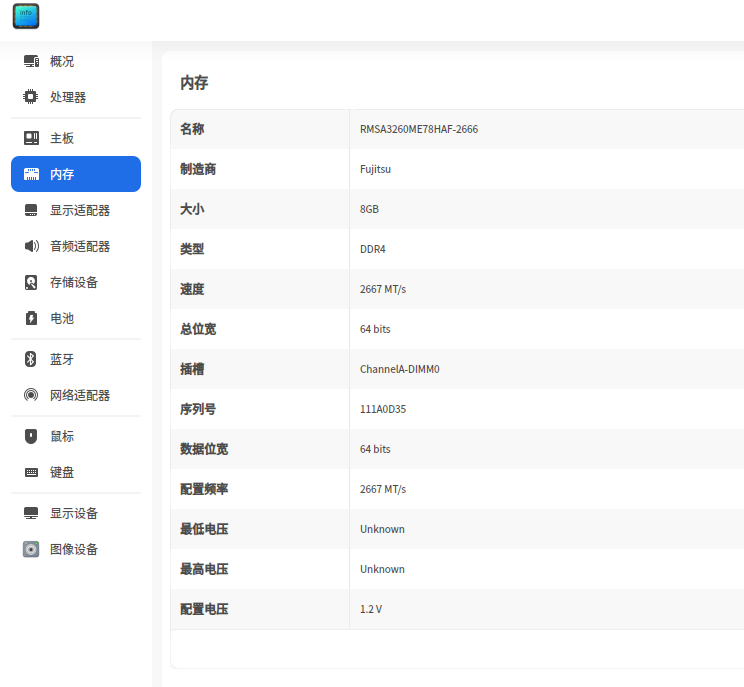Click the manufacturer value Fujitsu
This screenshot has height=687, width=744.
click(x=375, y=169)
